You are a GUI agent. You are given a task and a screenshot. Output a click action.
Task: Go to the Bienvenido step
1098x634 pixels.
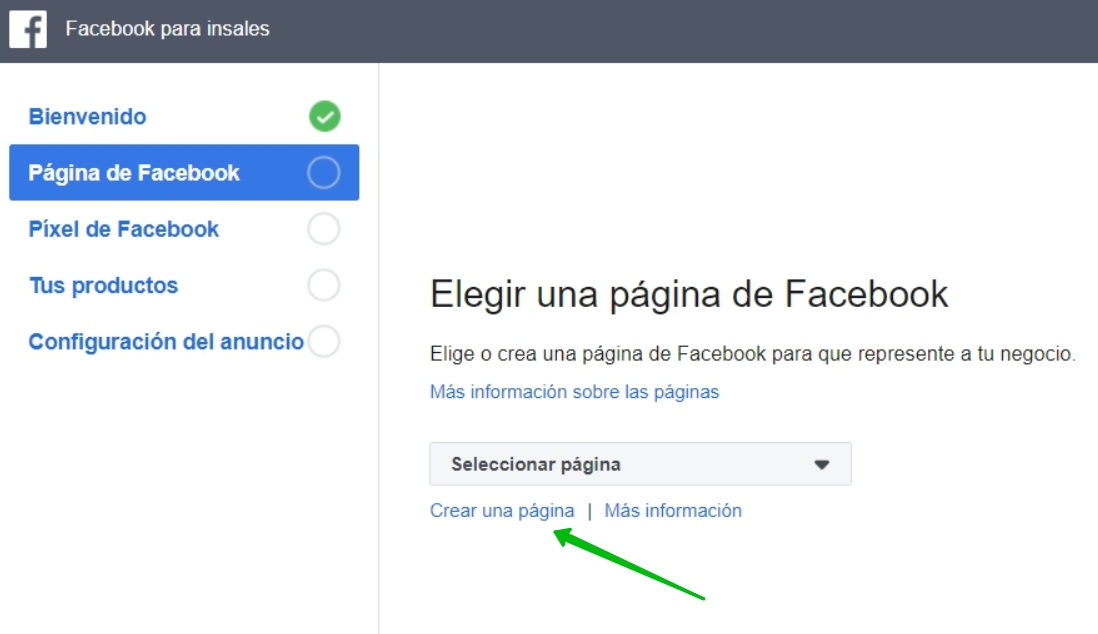(87, 117)
